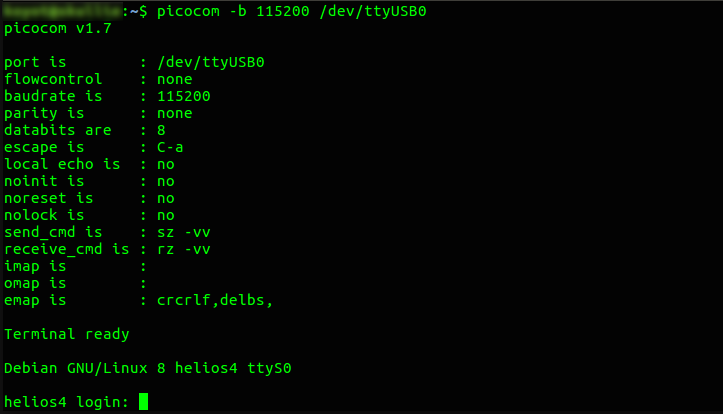Image resolution: width=723 pixels, height=414 pixels.
Task: Click the receive_cmd value 'rz -vv'
Action: coord(184,249)
